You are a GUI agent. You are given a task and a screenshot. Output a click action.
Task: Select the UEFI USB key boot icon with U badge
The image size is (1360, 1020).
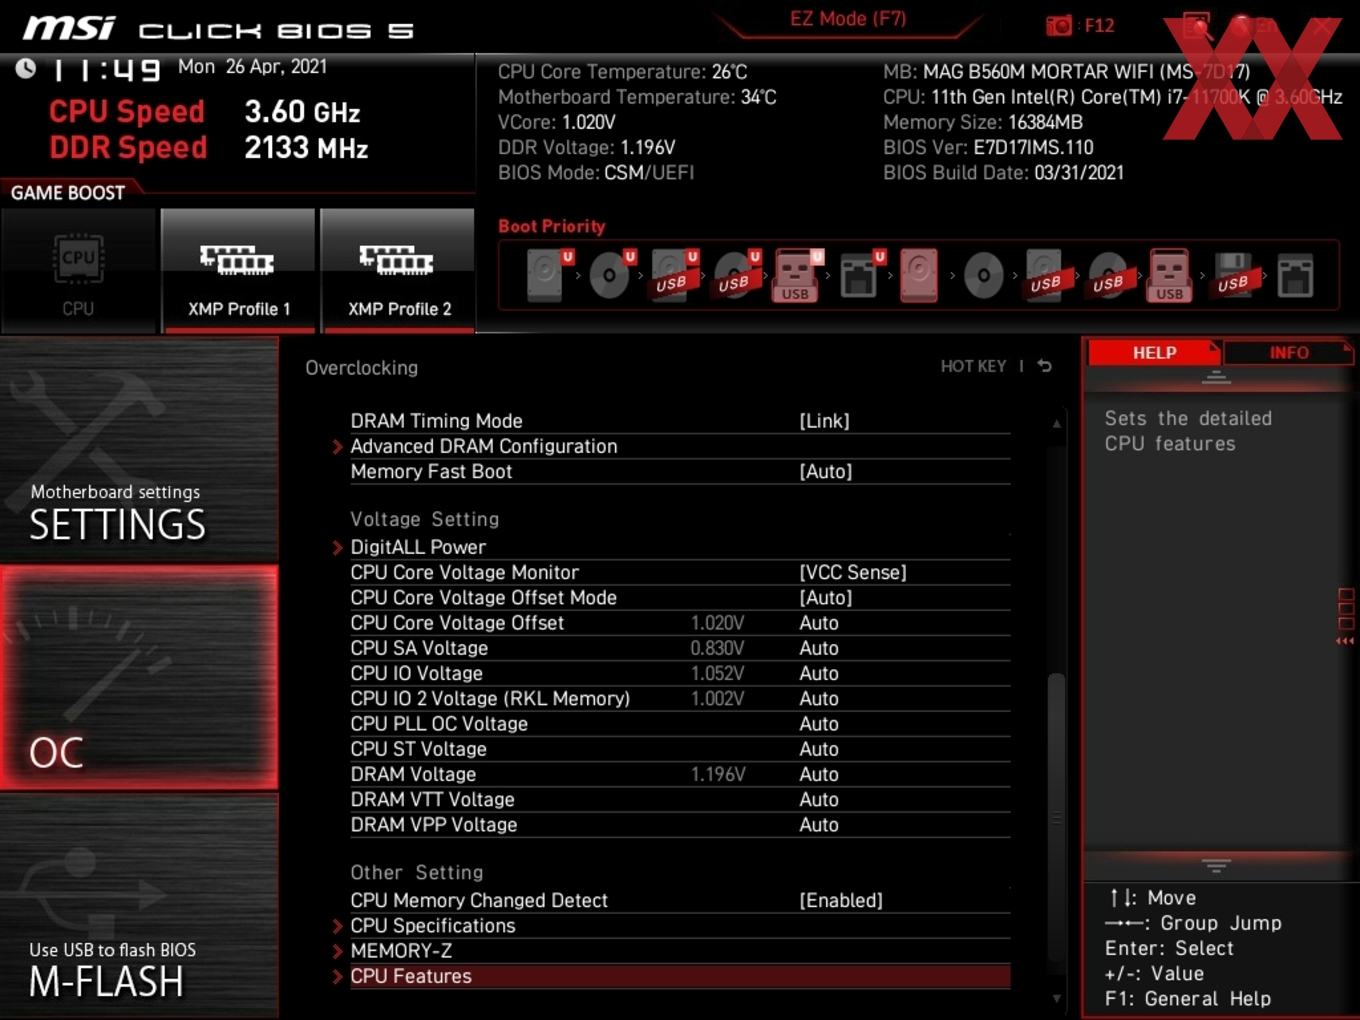[x=797, y=275]
